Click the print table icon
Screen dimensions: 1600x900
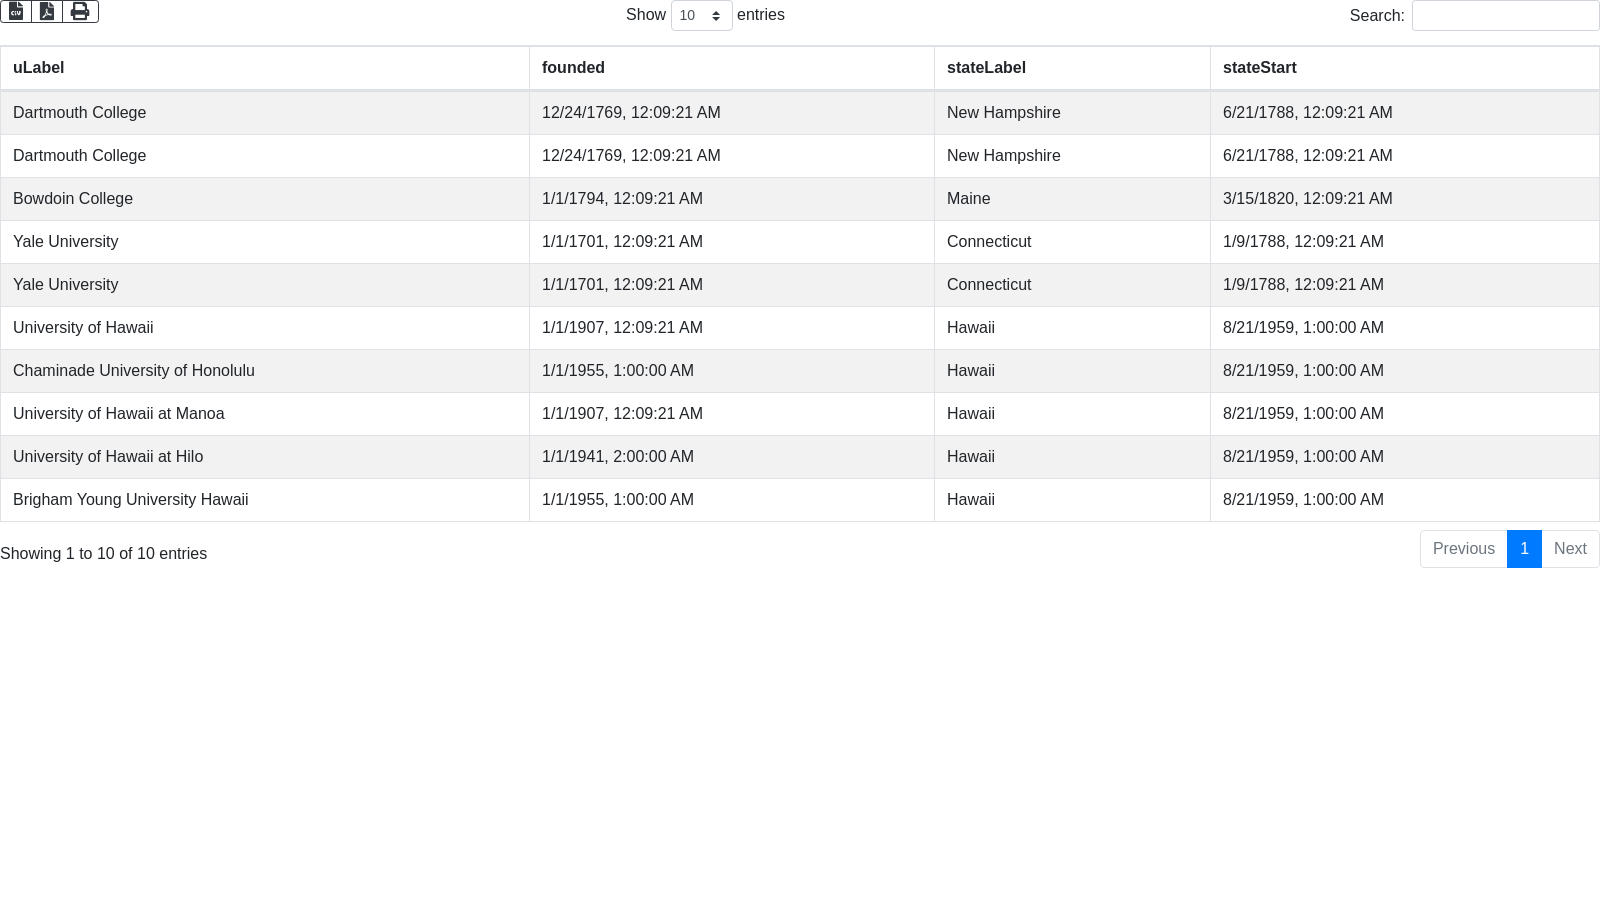[80, 11]
